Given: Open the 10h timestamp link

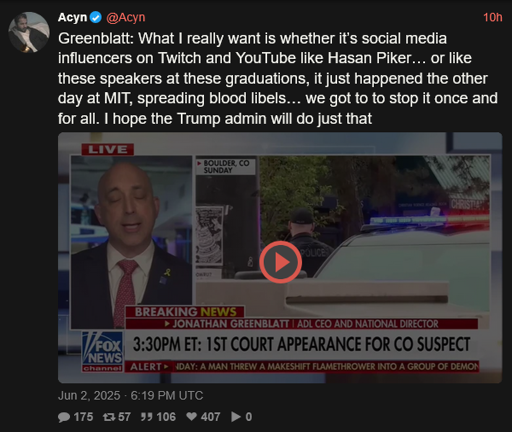Looking at the screenshot, I should [493, 17].
